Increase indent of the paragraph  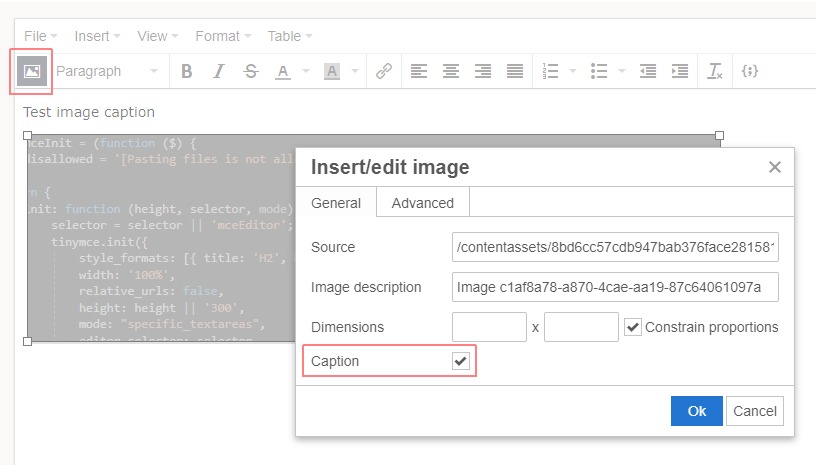click(x=680, y=71)
